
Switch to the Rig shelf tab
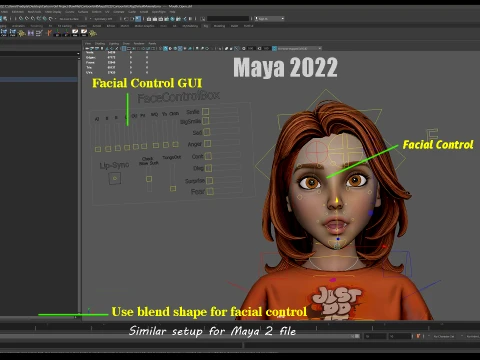(x=206, y=26)
